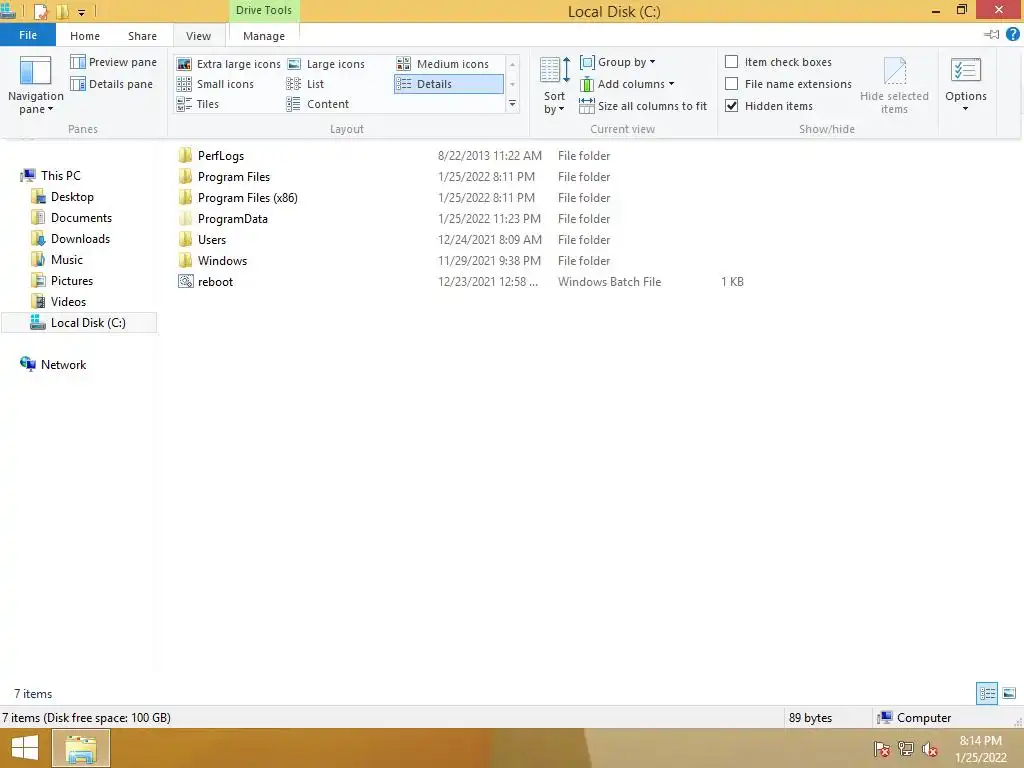Open the Group by dropdown
The height and width of the screenshot is (768, 1024).
point(618,62)
